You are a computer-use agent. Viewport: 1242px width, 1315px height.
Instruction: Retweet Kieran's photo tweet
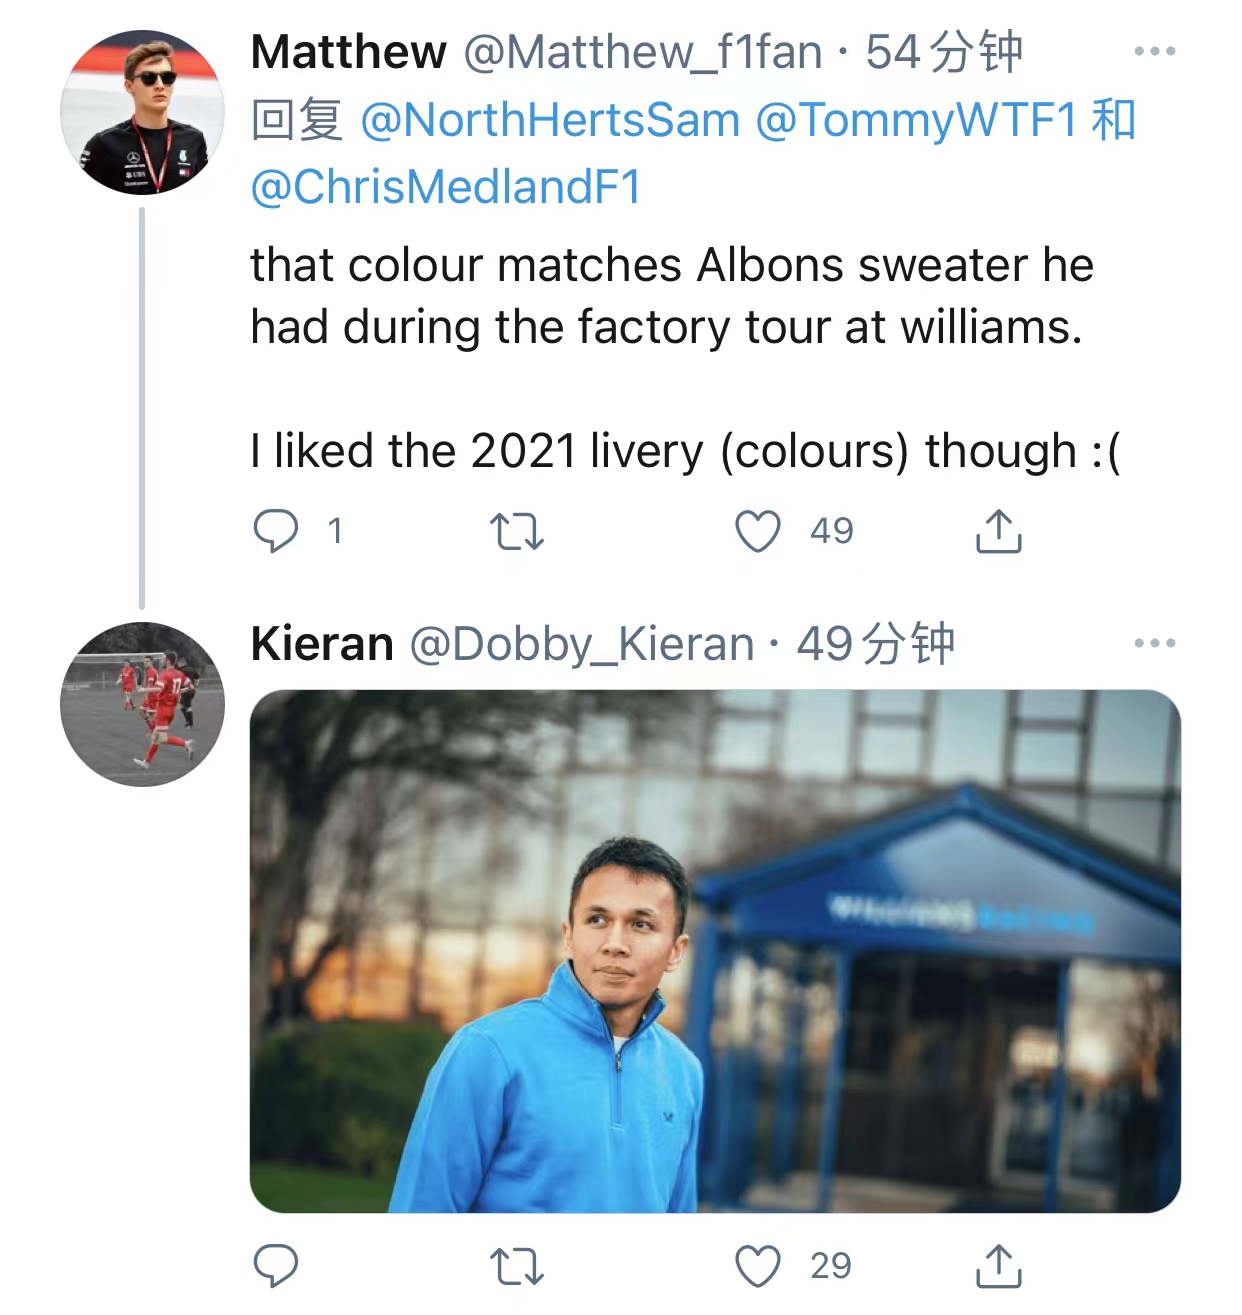pos(517,1267)
